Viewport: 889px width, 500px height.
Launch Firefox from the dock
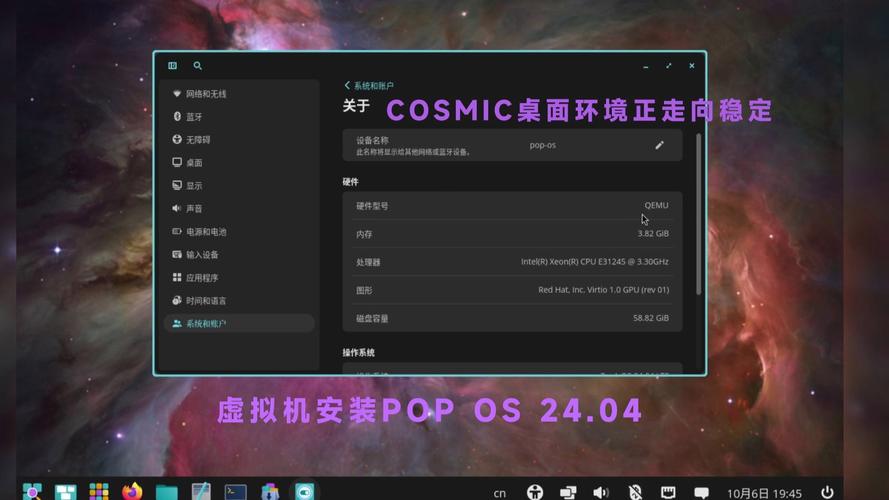pos(133,491)
